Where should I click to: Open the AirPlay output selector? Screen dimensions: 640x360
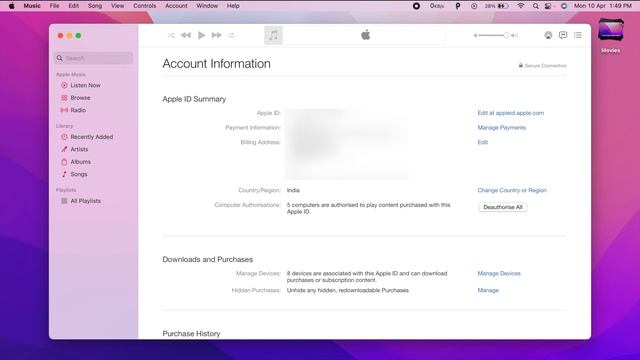548,36
